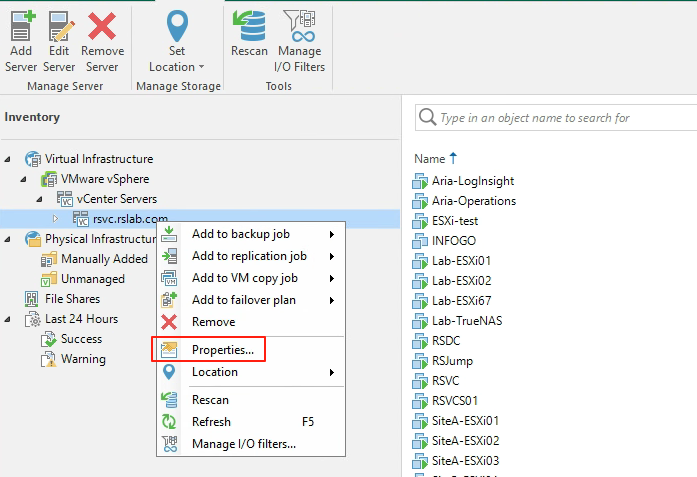This screenshot has width=697, height=477.
Task: Select the Aria-LogInsight VM
Action: pyautogui.click(x=463, y=181)
